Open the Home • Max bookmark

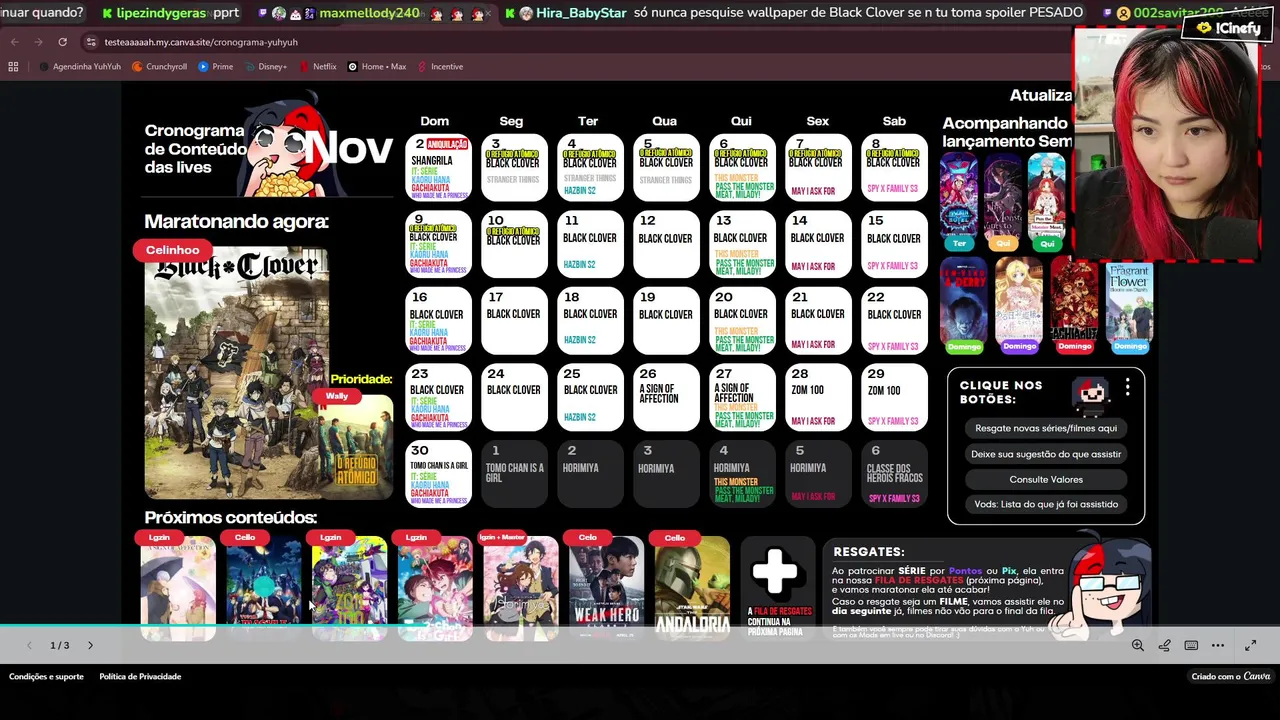[377, 67]
